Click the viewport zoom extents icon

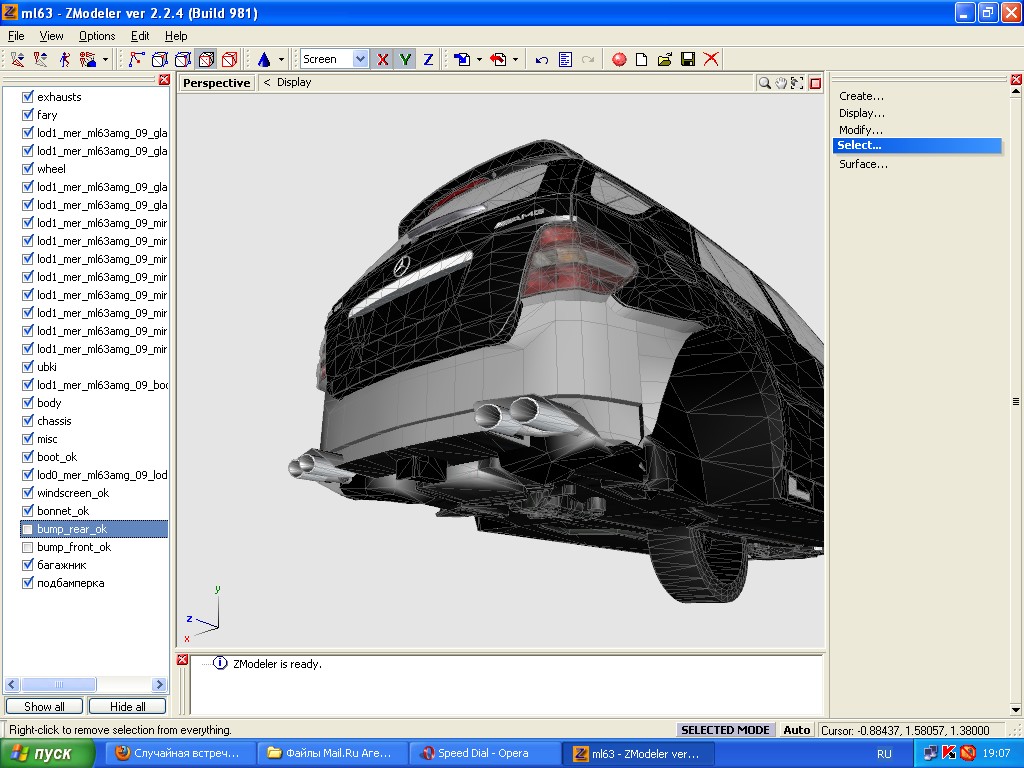pos(797,83)
